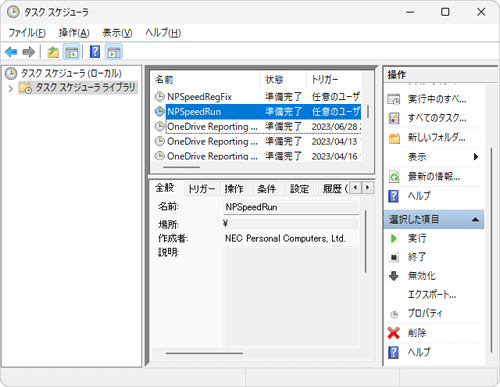Screen dimensions: 500x387
Task: Click the clock icon beside タスク スケジューラ (ローカル)
Action: coord(11,73)
